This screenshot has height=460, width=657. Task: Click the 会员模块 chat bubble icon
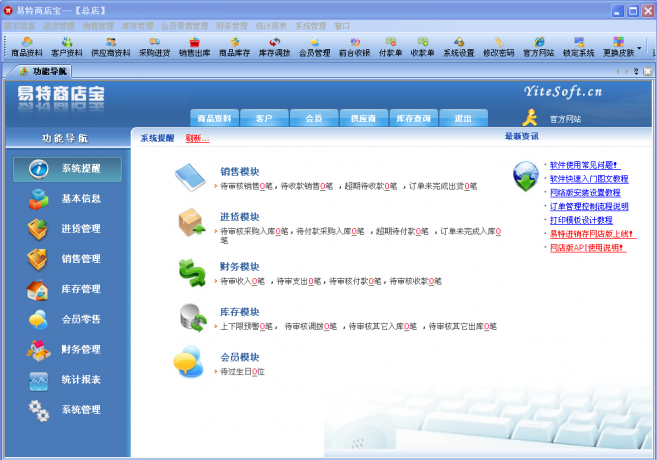[189, 362]
